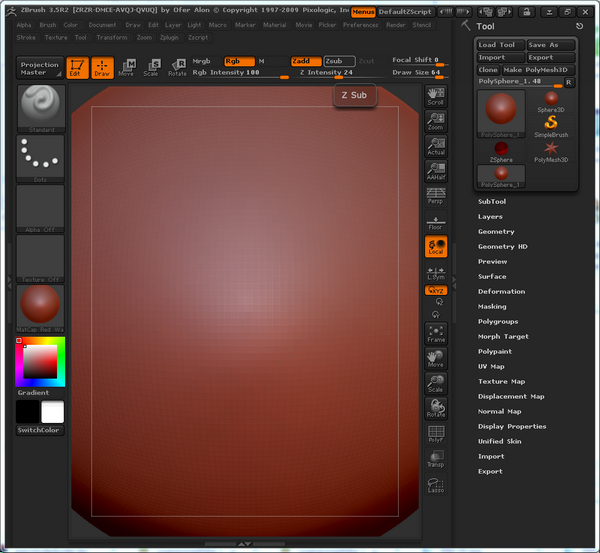Viewport: 600px width, 553px height.
Task: Adjust the Draw Size slider
Action: [x=418, y=73]
